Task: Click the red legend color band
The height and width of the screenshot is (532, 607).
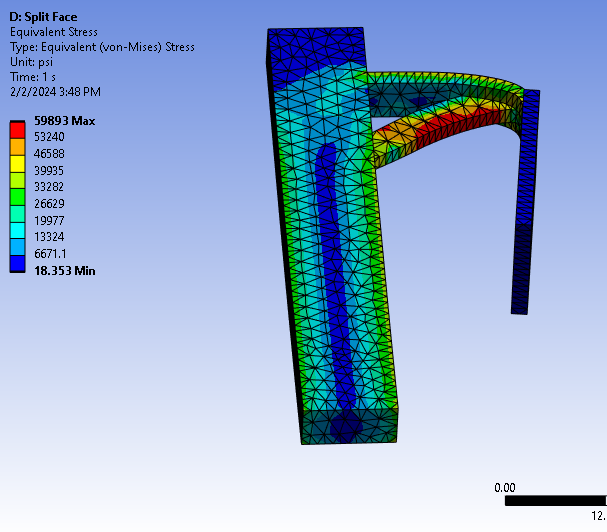Action: (17, 130)
